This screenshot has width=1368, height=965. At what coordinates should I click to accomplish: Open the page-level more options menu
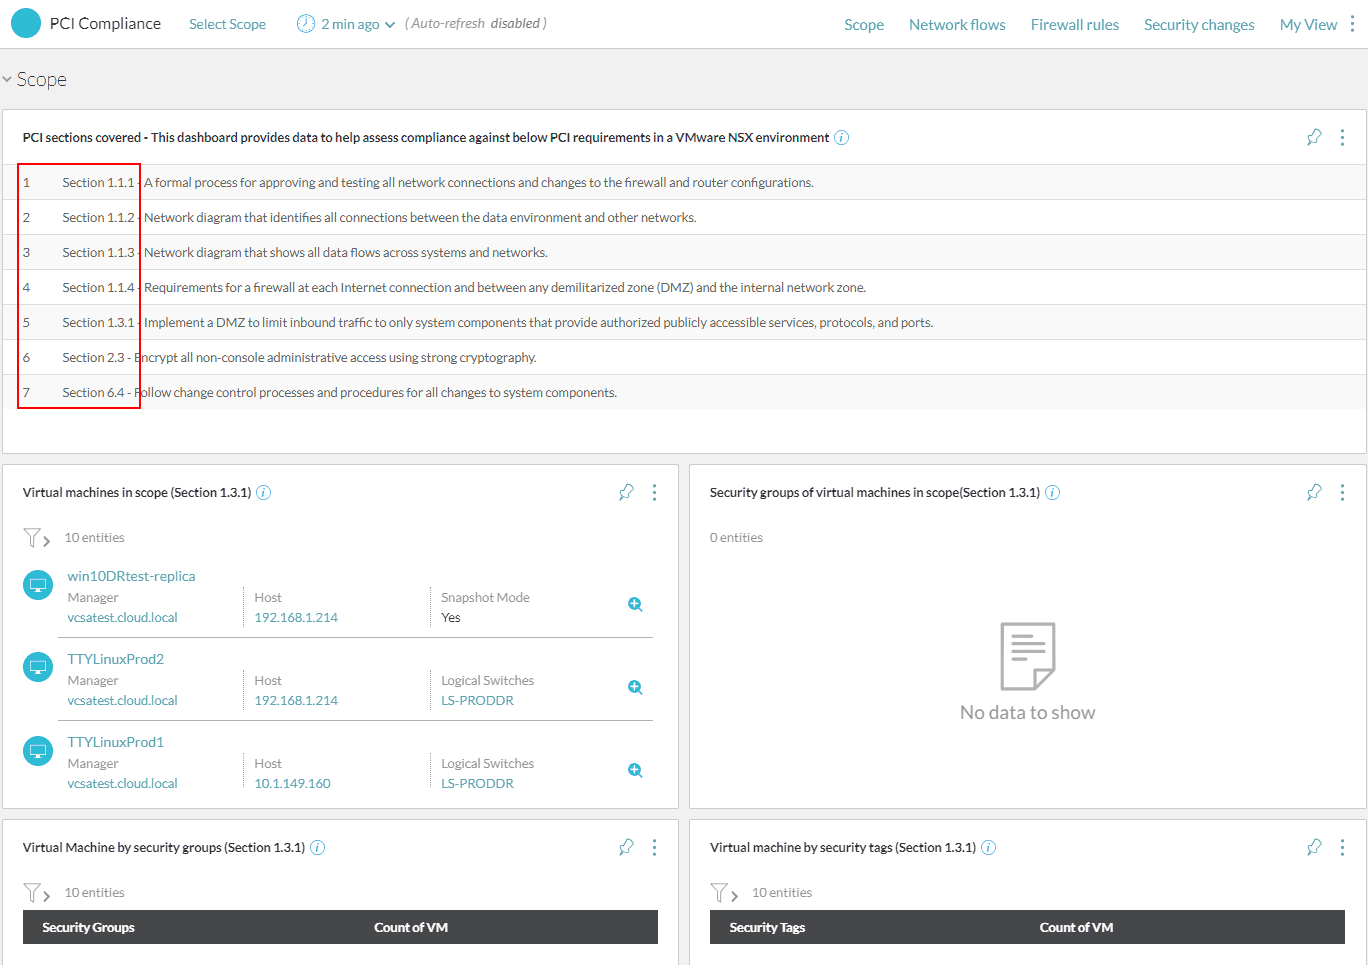[1352, 24]
